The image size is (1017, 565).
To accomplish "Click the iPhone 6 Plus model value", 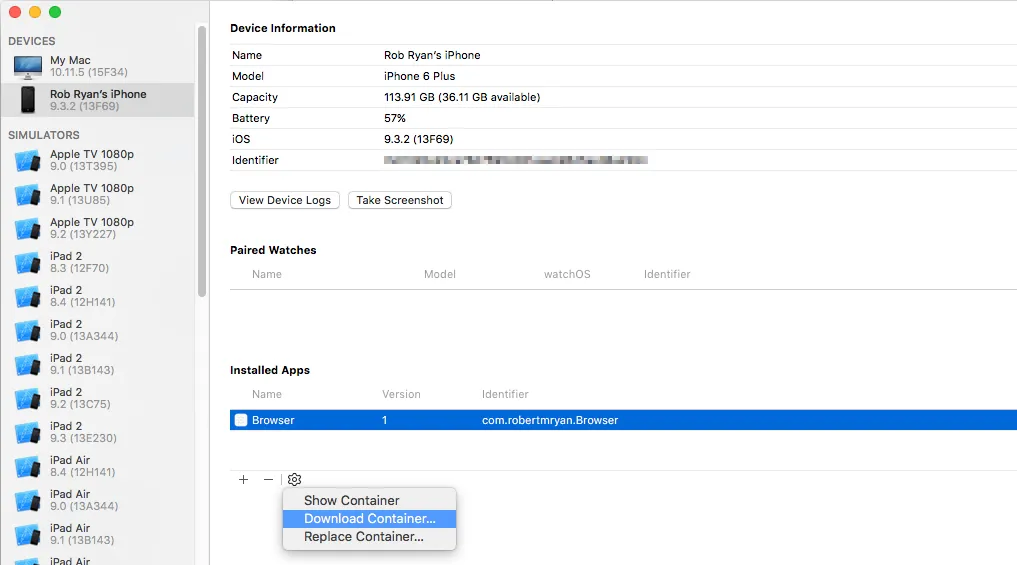I will [x=420, y=76].
